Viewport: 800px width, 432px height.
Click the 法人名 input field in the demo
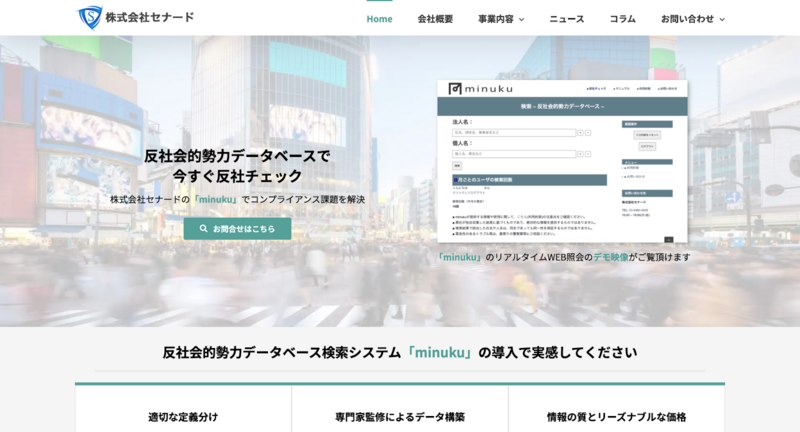pyautogui.click(x=514, y=133)
